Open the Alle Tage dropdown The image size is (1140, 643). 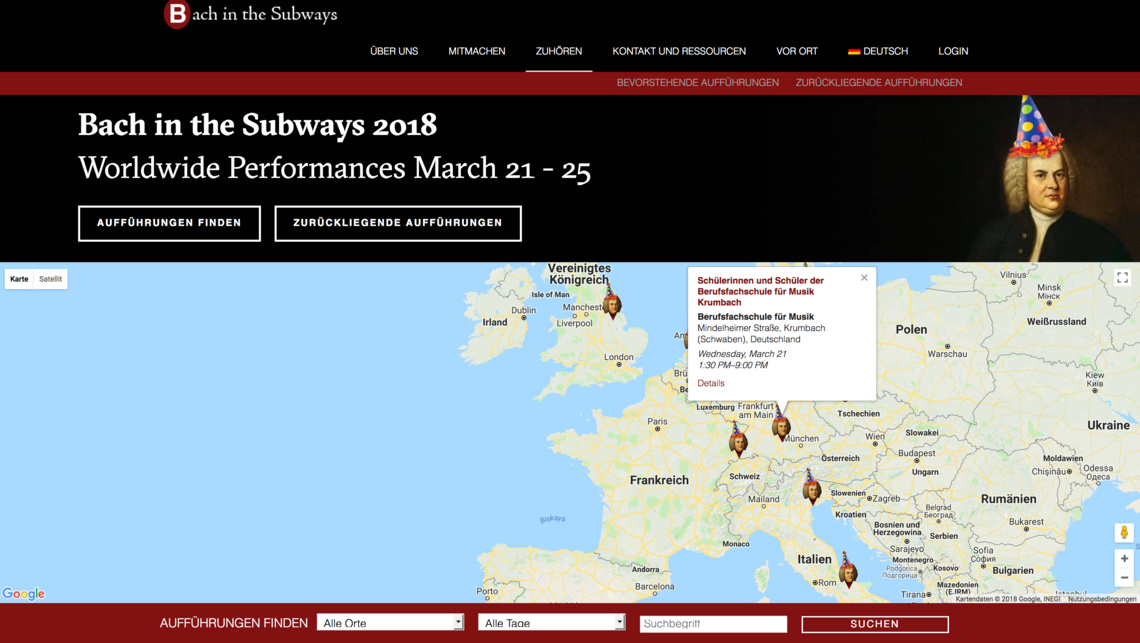click(x=552, y=623)
